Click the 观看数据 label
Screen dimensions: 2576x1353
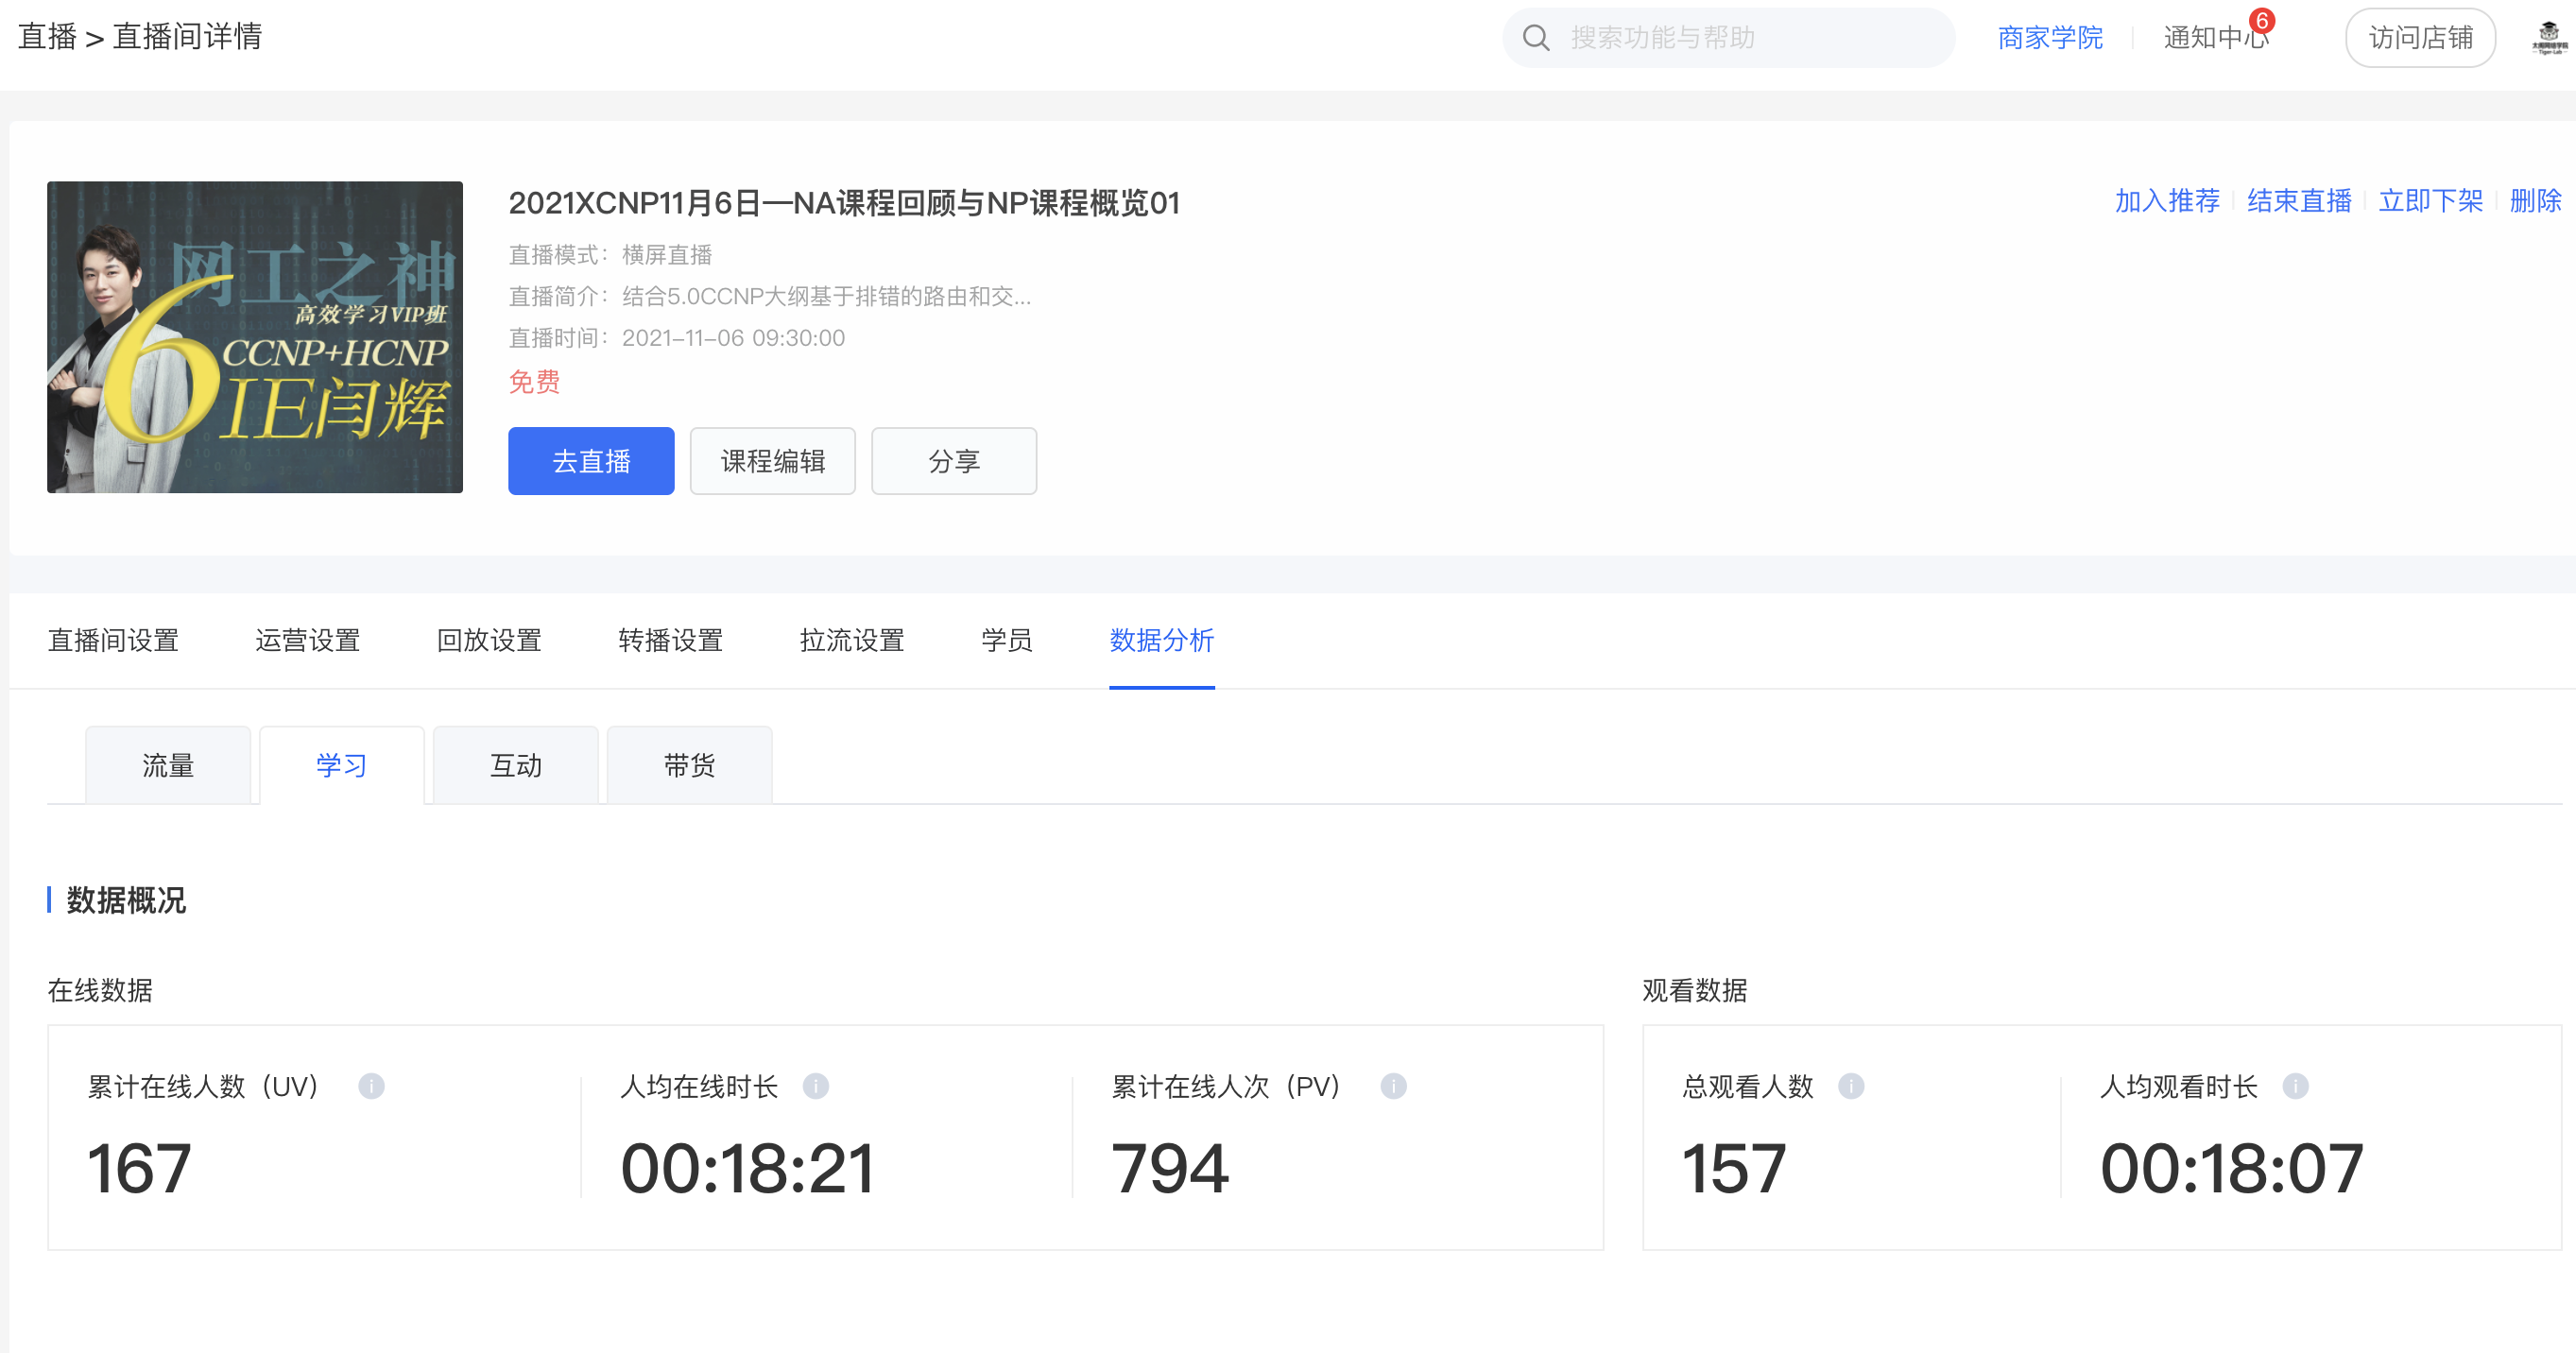1694,990
